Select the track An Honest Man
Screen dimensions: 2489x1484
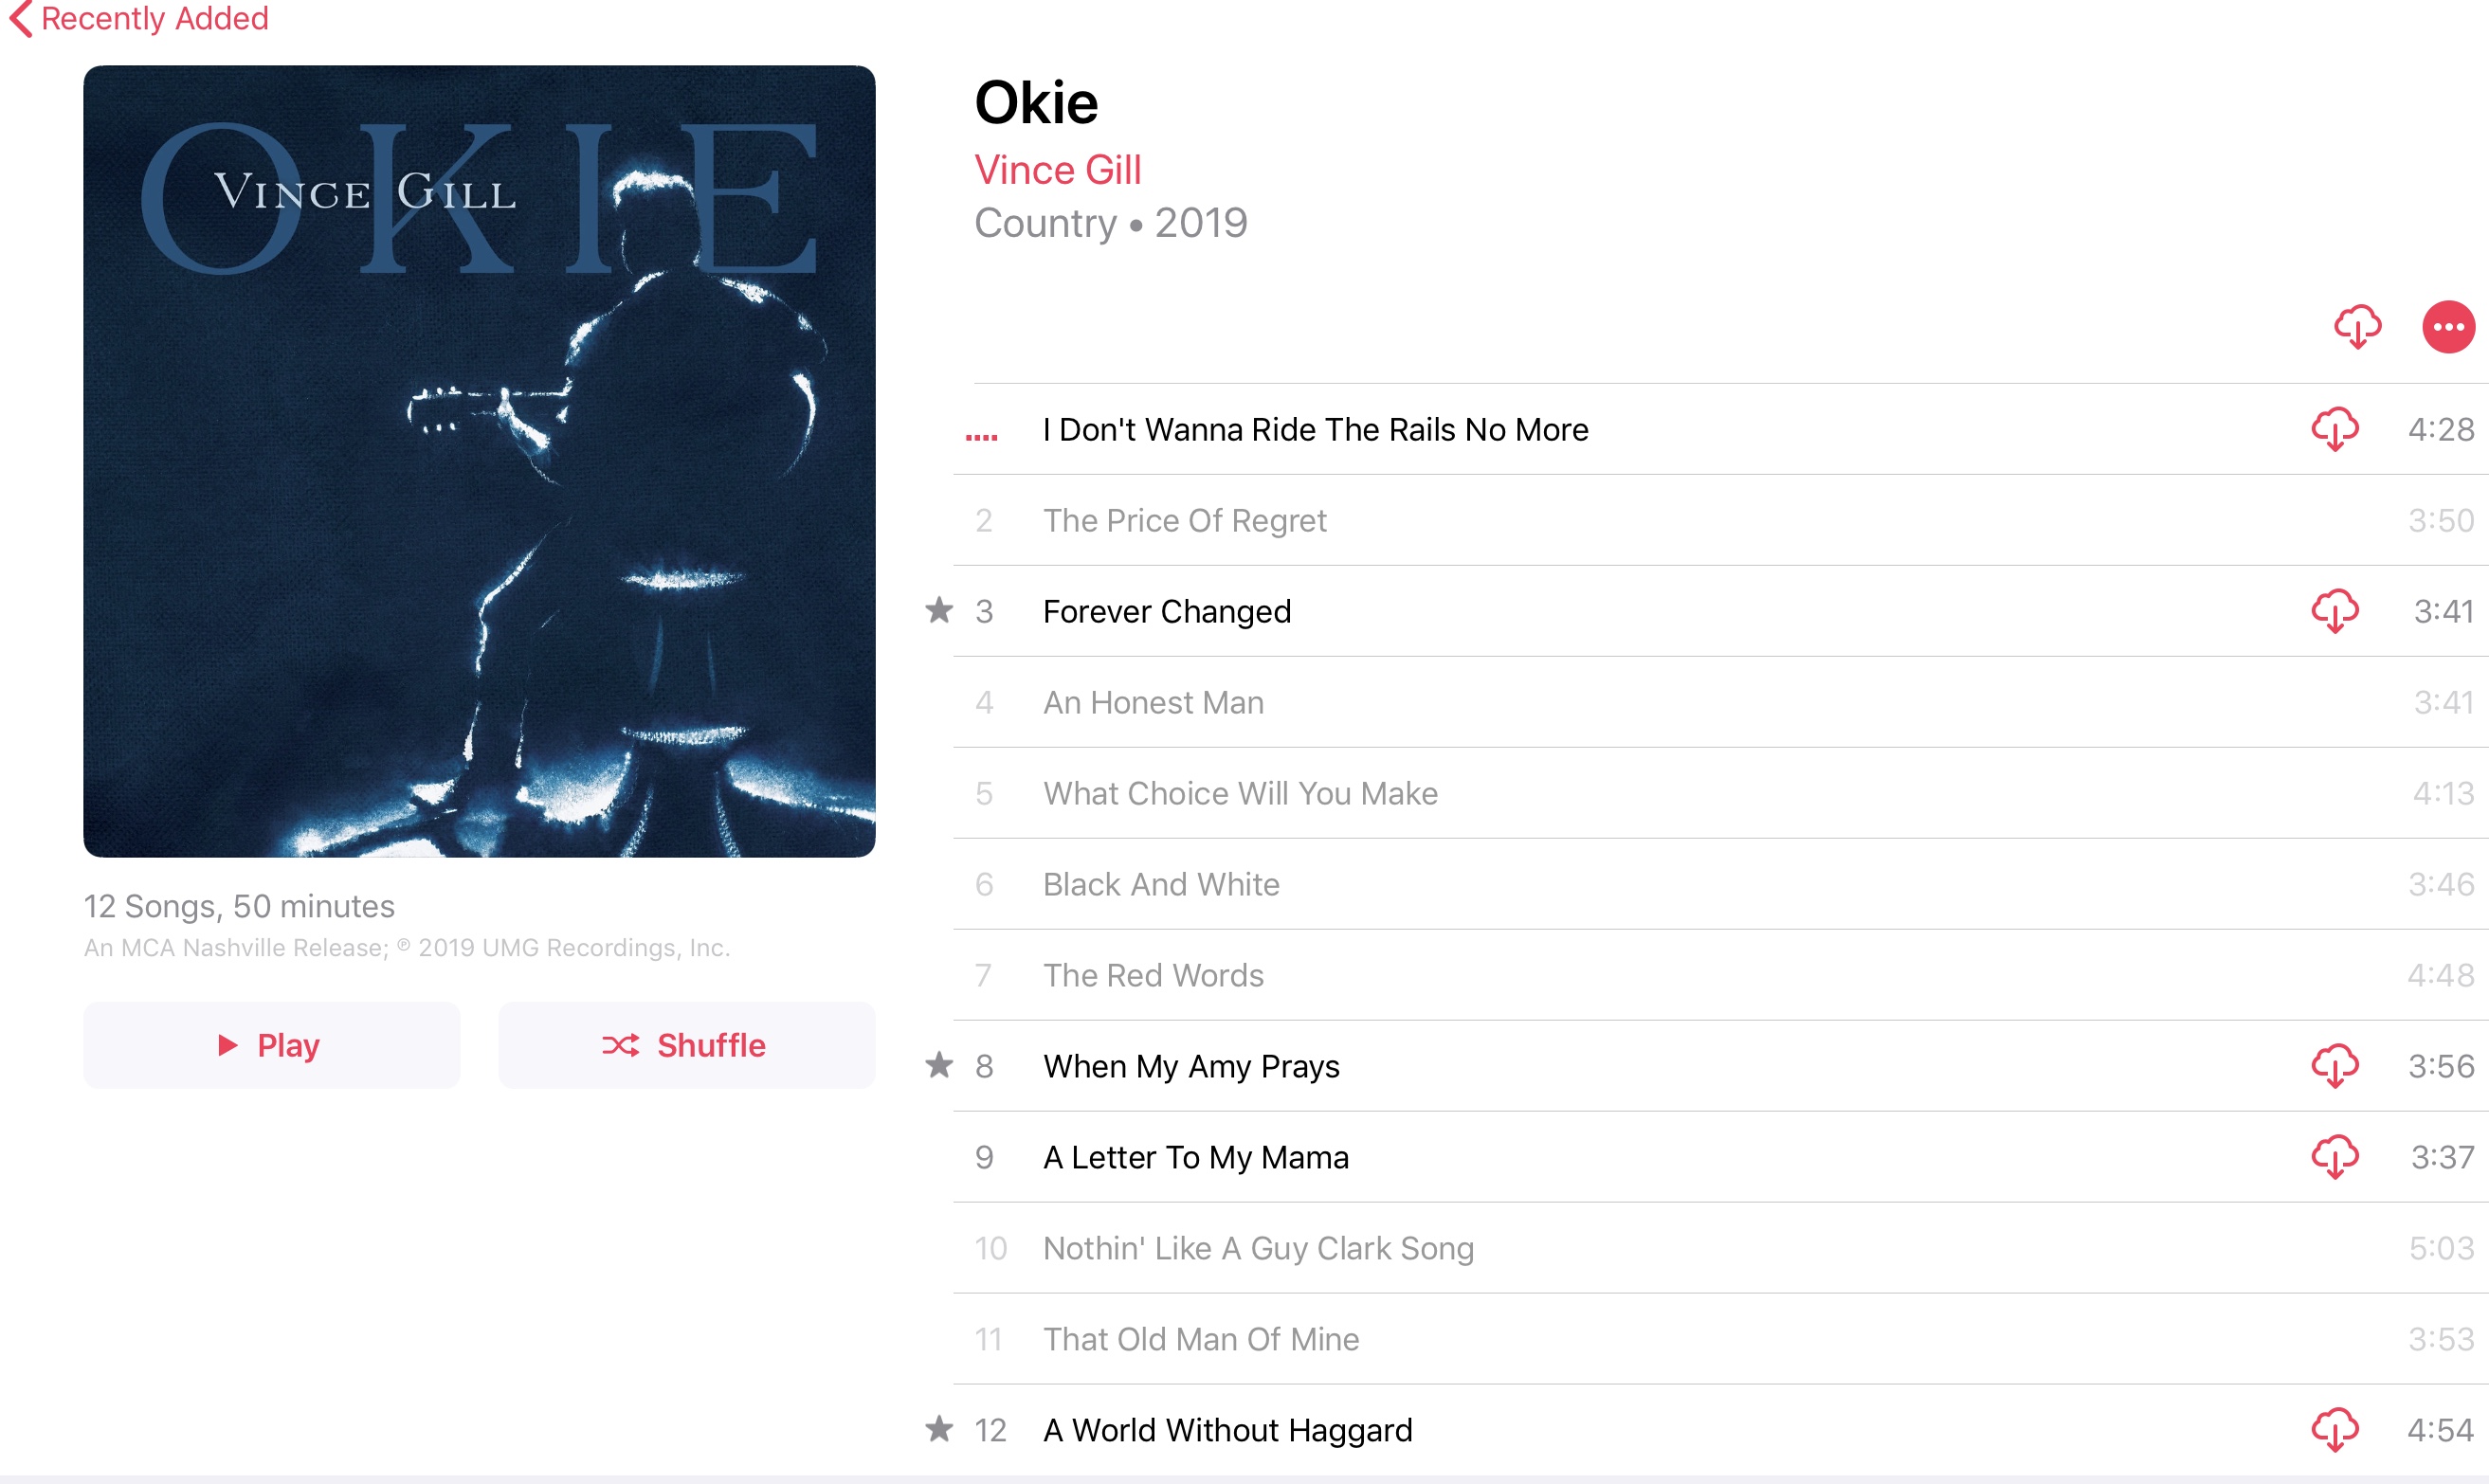(1720, 702)
